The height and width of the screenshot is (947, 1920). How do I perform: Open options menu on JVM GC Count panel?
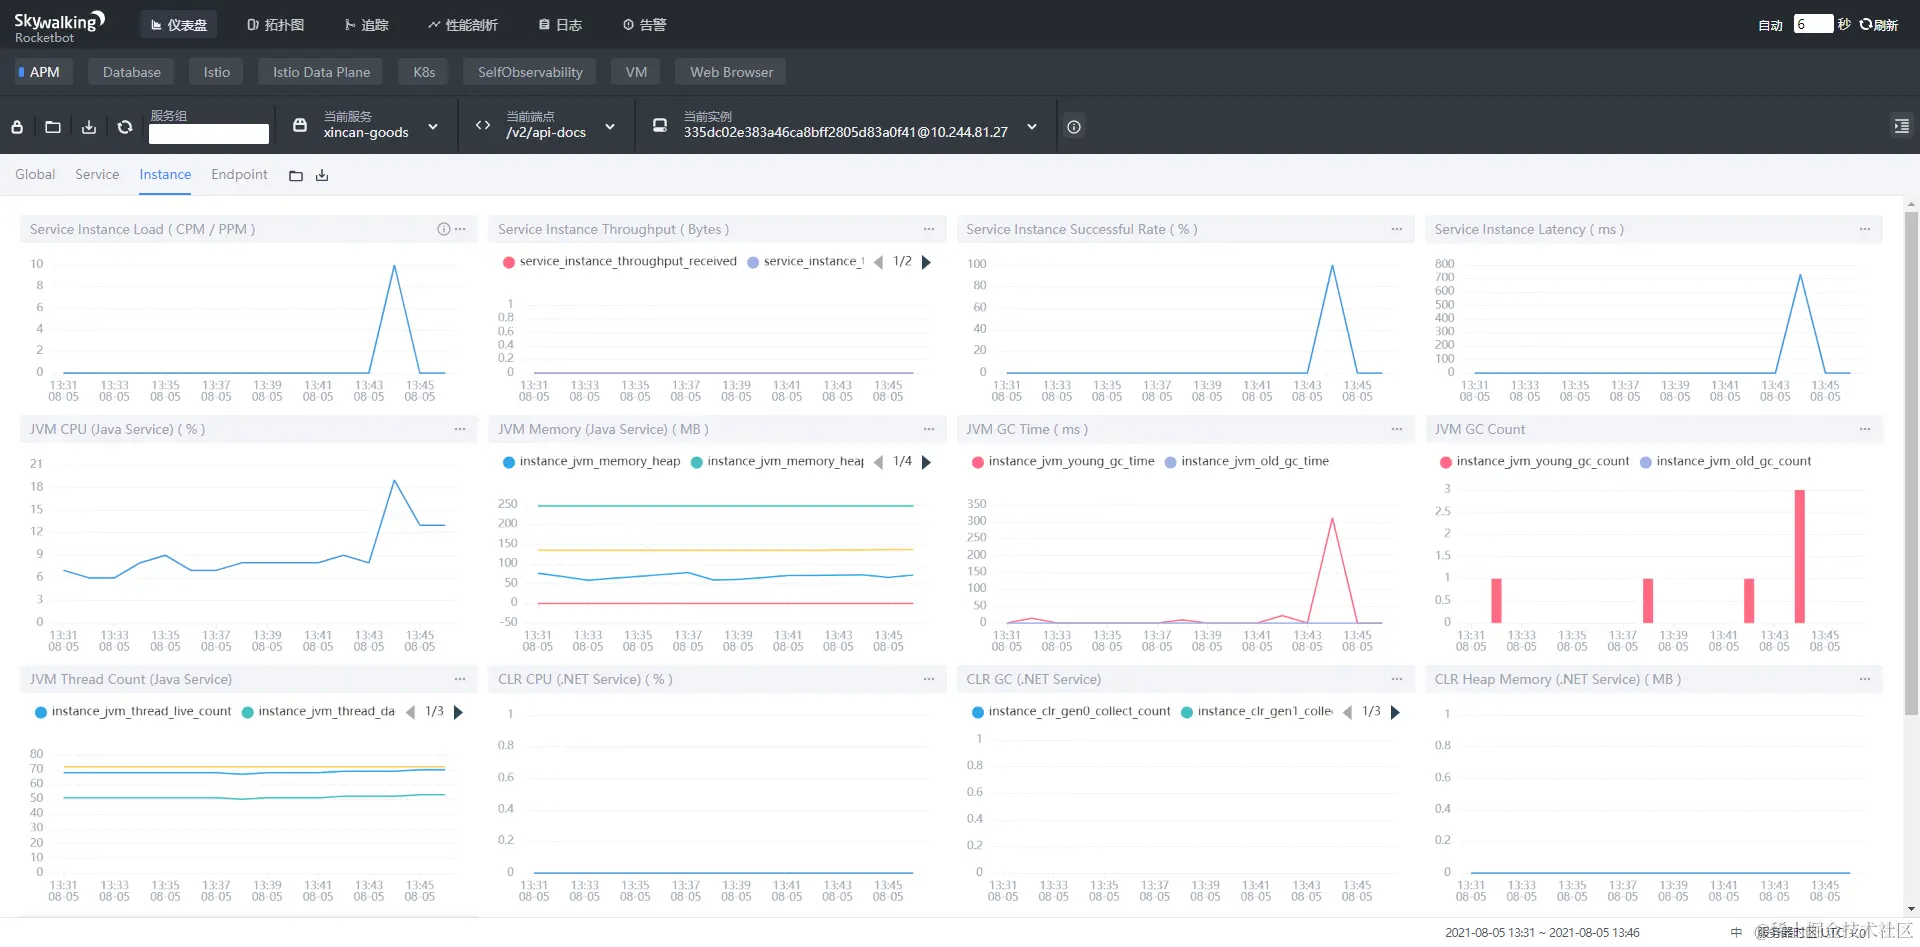[1865, 429]
